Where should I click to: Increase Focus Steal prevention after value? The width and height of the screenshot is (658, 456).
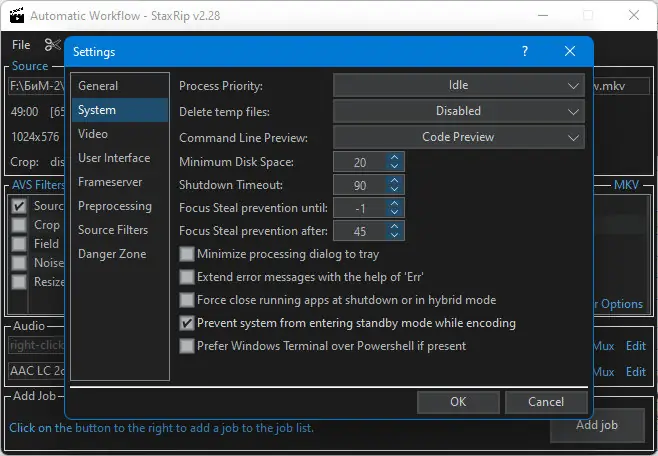pyautogui.click(x=395, y=227)
